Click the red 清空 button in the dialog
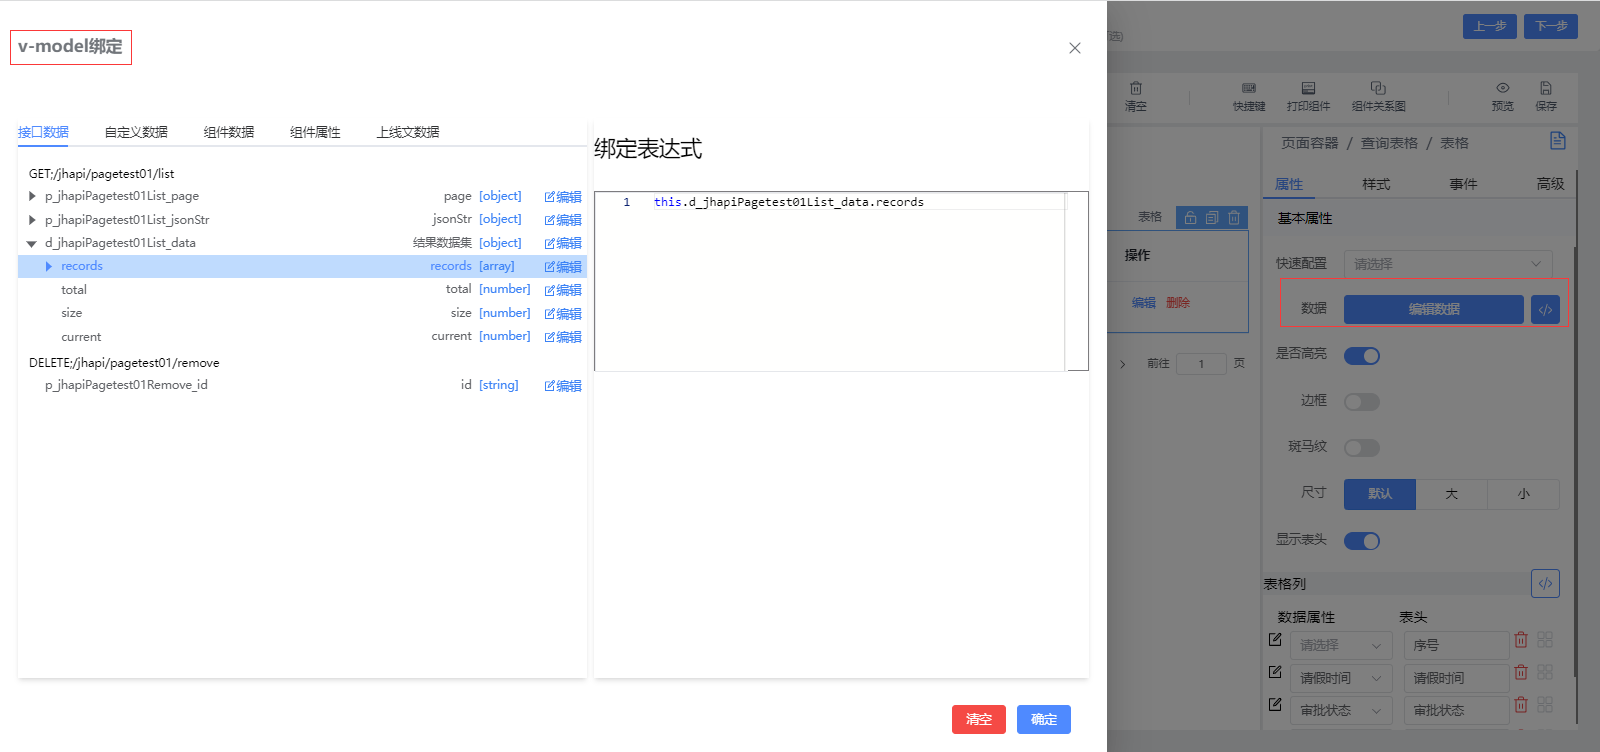The image size is (1600, 752). coord(979,719)
